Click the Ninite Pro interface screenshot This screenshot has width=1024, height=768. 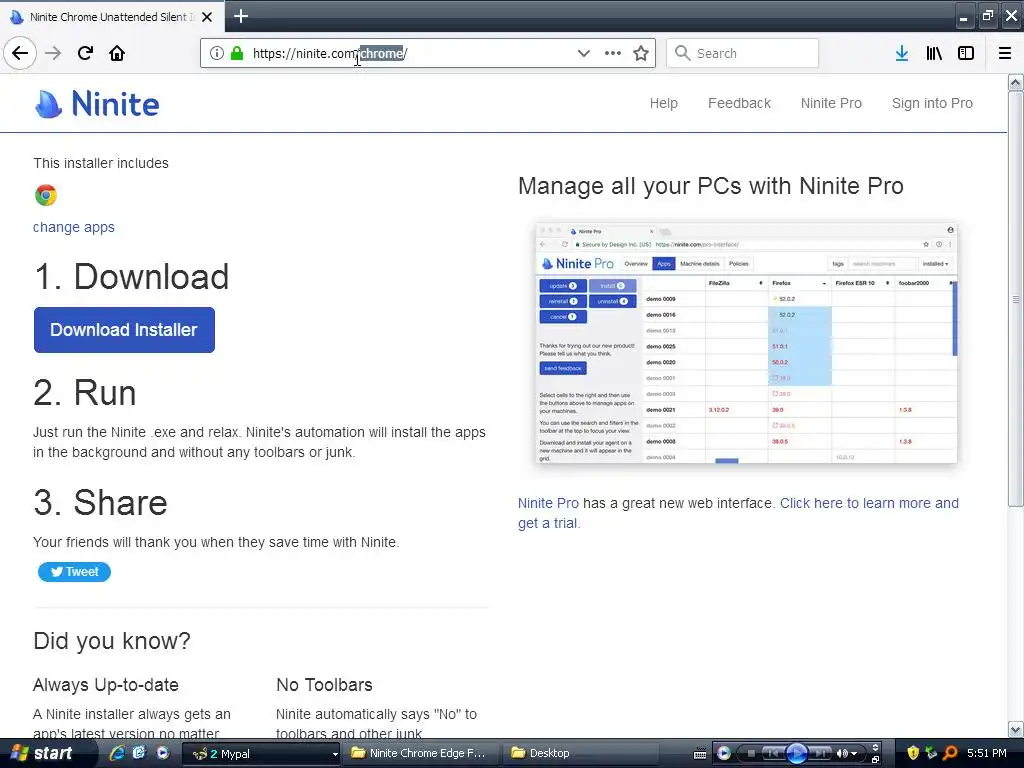tap(746, 343)
